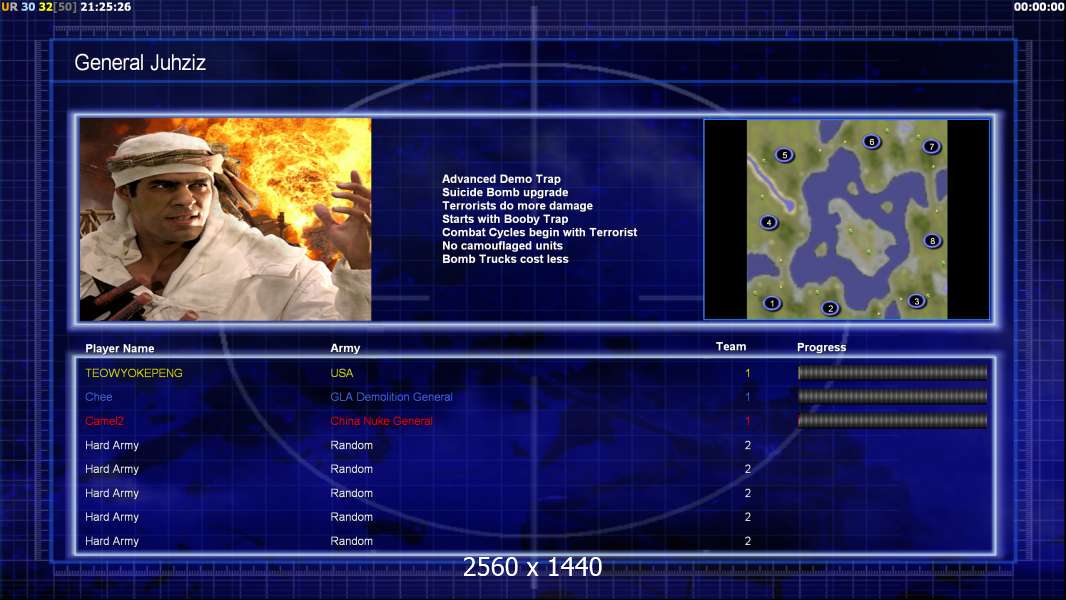Click TEOWYOKEPENG's loading progress bar
Viewport: 1066px width, 600px height.
click(893, 372)
